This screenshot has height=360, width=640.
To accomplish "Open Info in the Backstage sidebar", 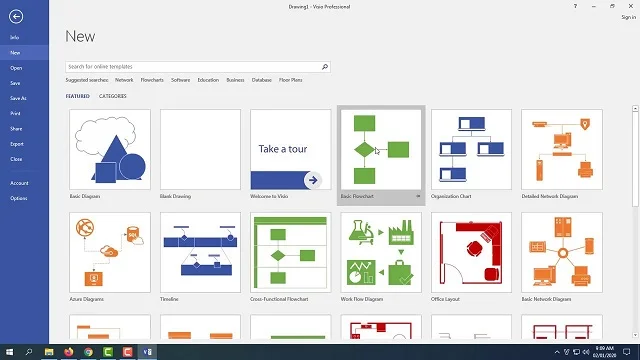I will point(24,37).
